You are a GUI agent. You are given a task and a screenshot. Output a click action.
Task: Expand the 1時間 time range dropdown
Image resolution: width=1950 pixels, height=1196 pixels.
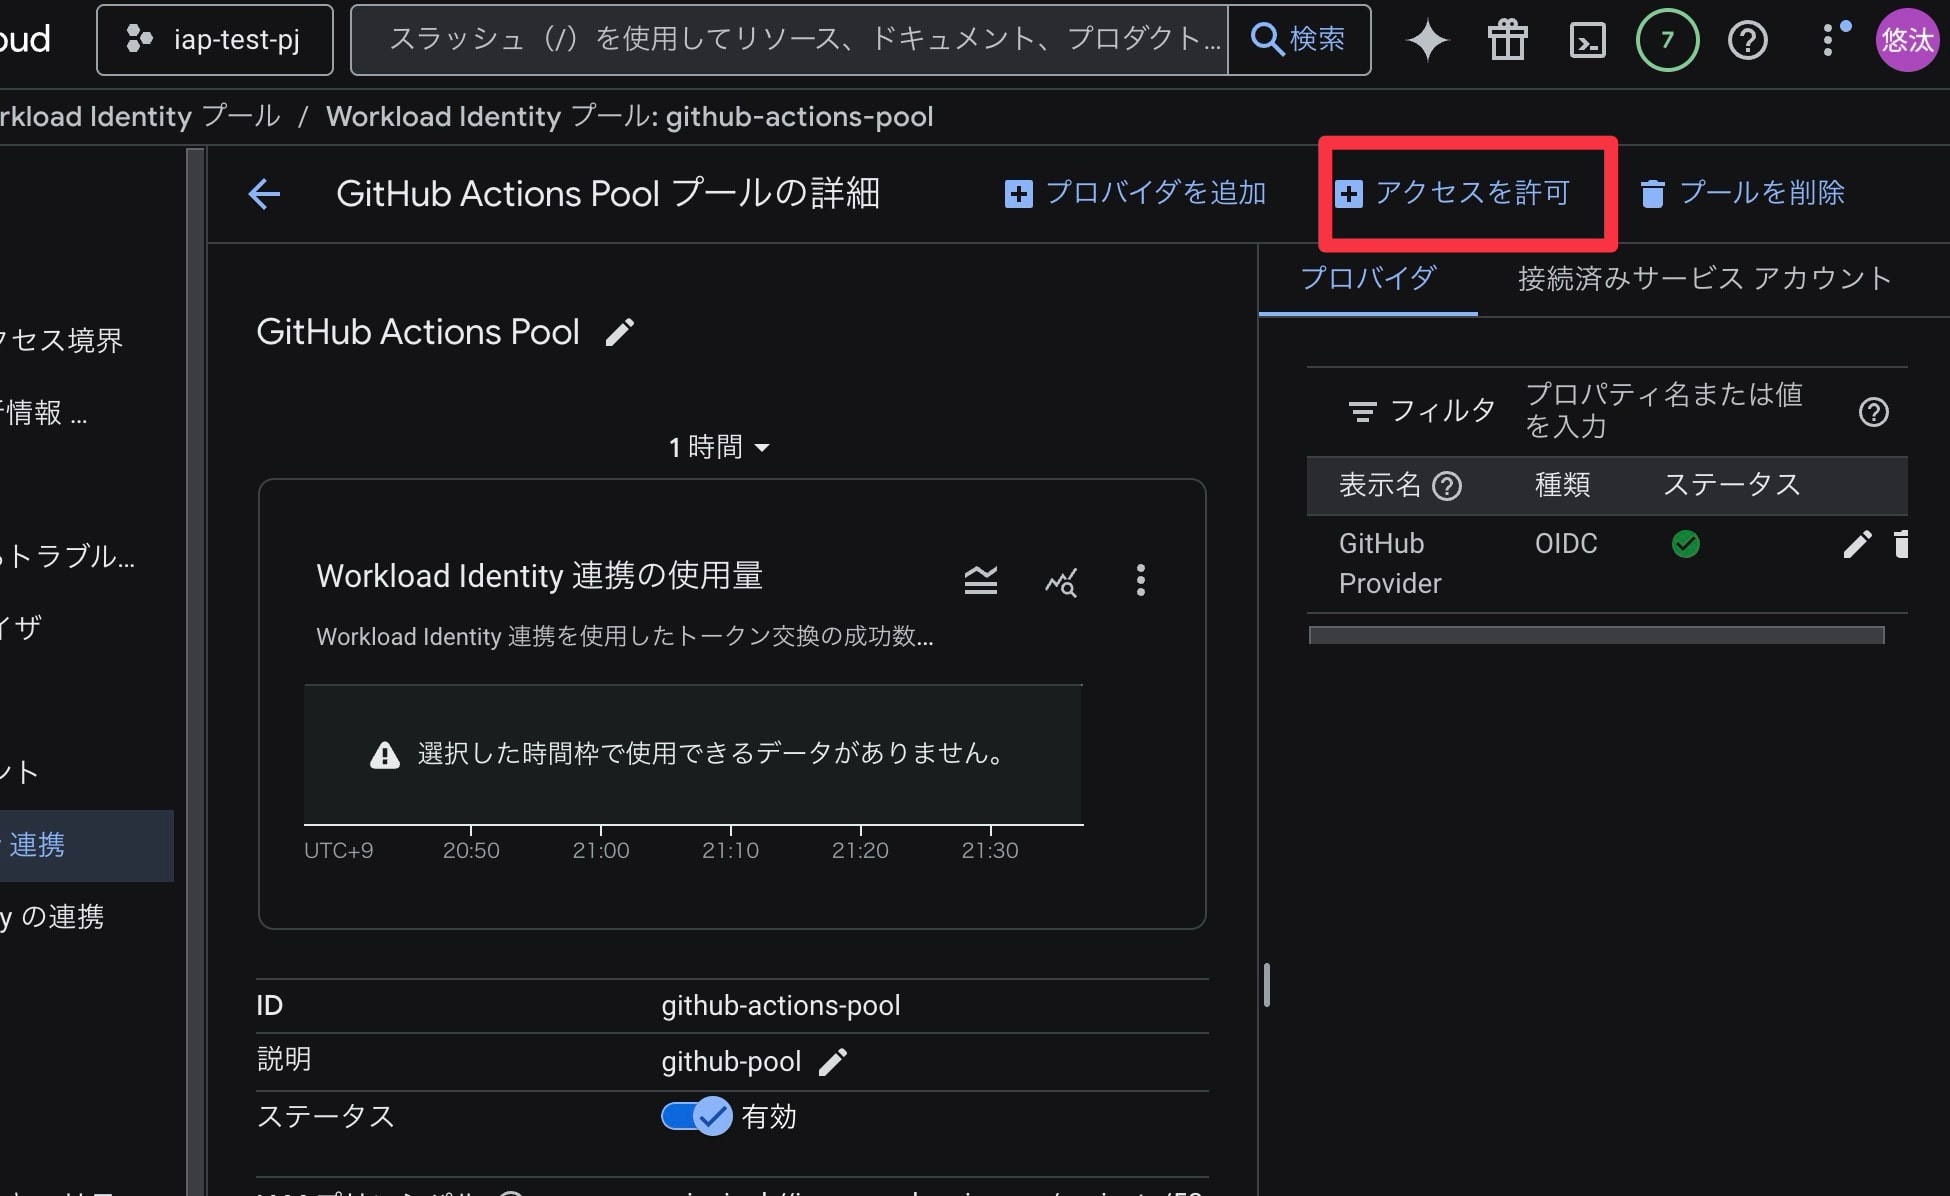point(719,447)
